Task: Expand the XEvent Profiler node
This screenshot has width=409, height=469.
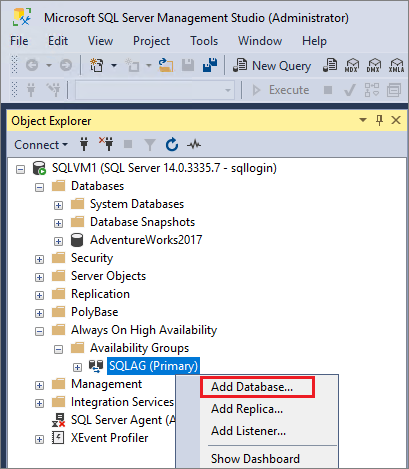Action: [39, 439]
